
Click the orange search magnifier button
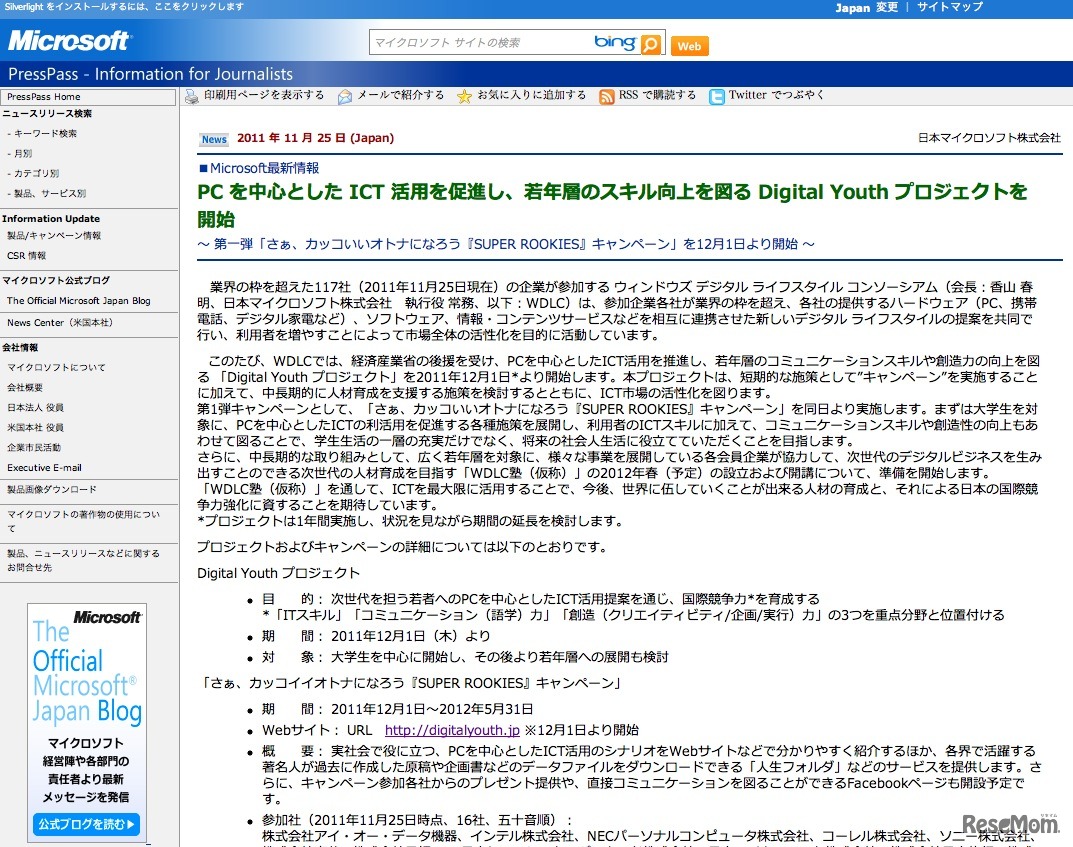click(x=651, y=43)
